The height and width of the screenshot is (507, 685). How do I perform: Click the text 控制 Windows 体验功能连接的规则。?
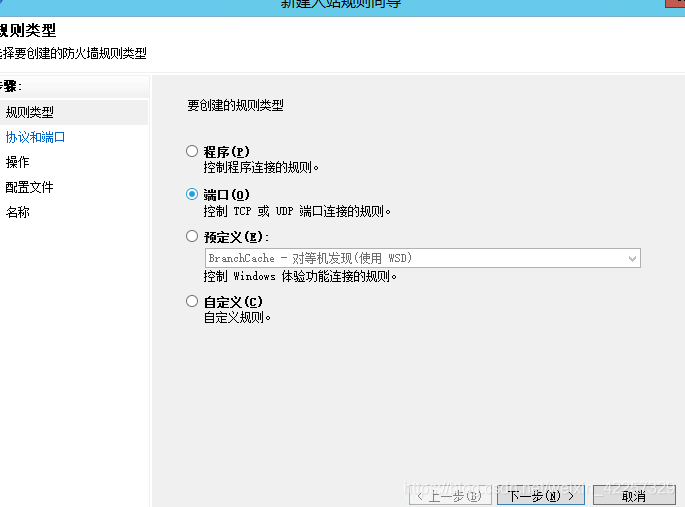300,276
